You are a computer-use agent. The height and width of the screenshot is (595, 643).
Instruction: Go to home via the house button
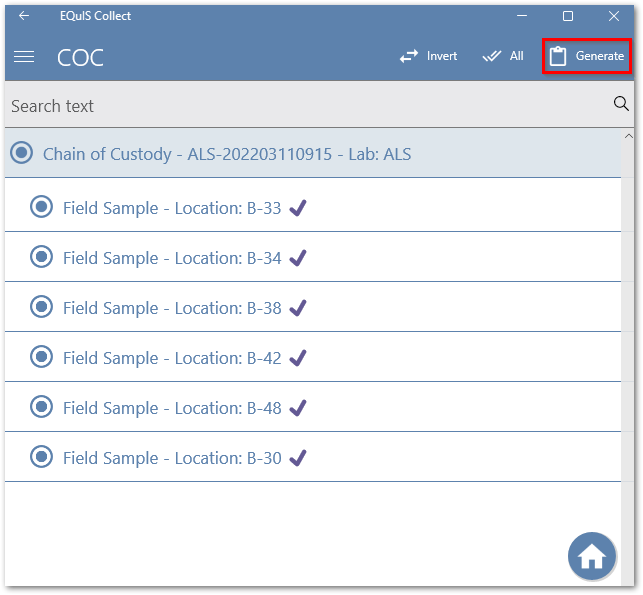point(592,556)
